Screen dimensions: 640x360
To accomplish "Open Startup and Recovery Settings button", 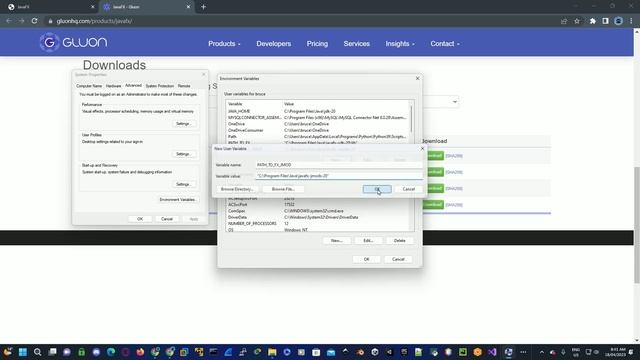I will pos(183,184).
